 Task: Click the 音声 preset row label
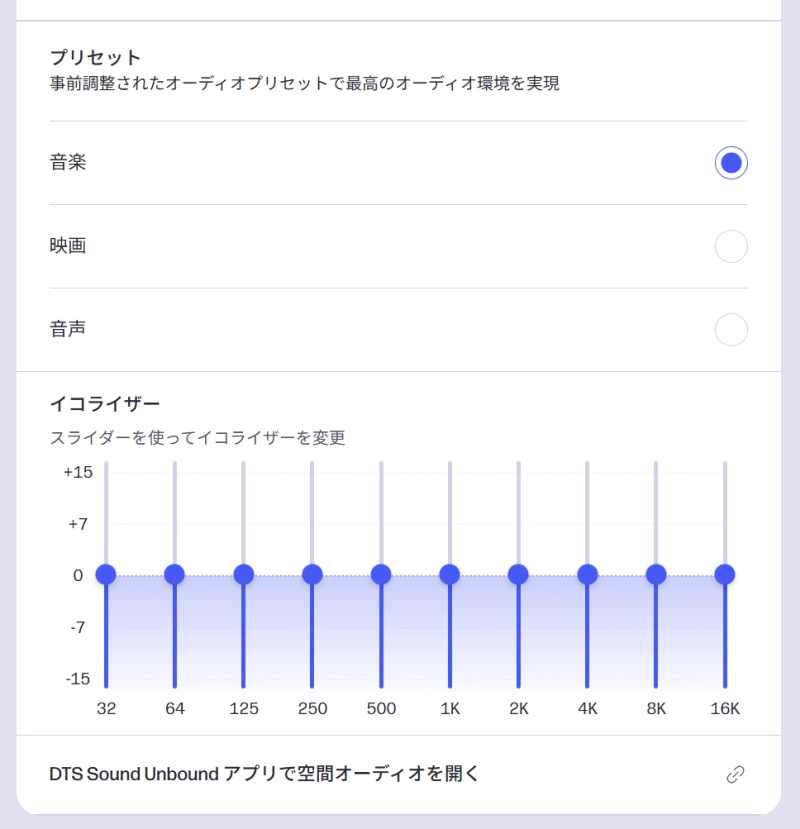68,328
